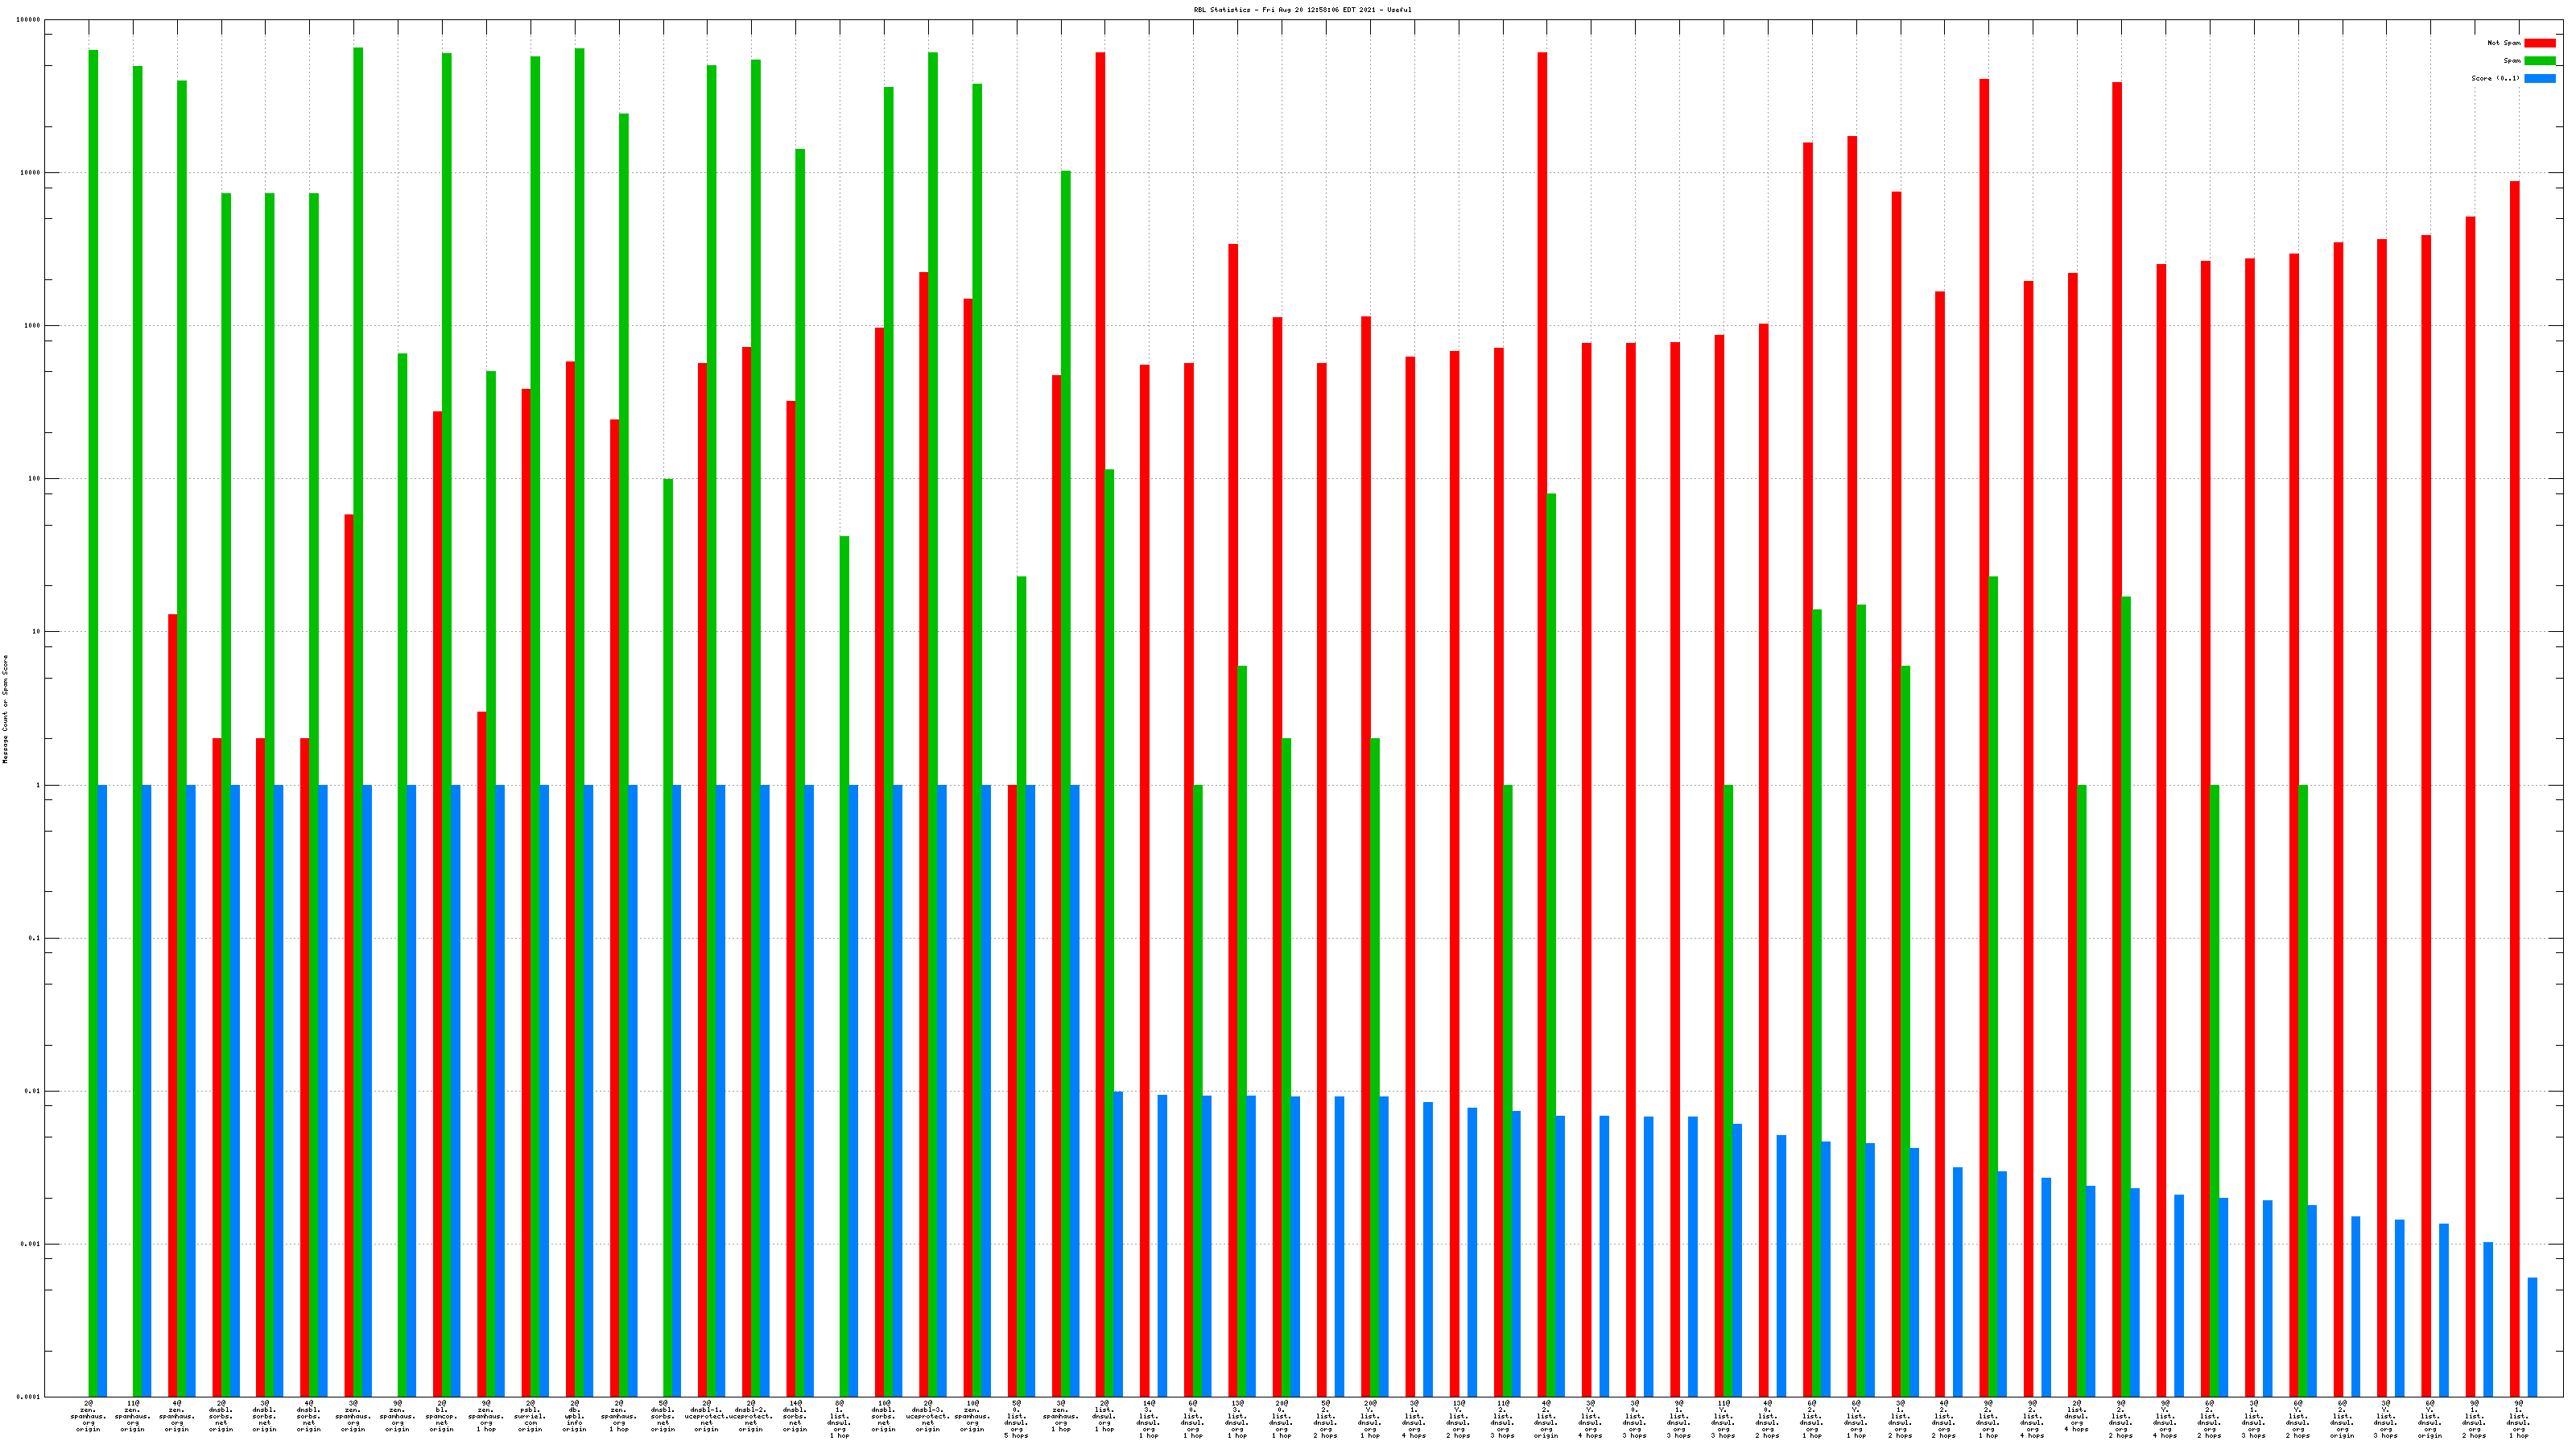This screenshot has width=2576, height=1449.
Task: Click the 11@ zen.spamhaus.org 1 hop label
Action: [133, 1416]
